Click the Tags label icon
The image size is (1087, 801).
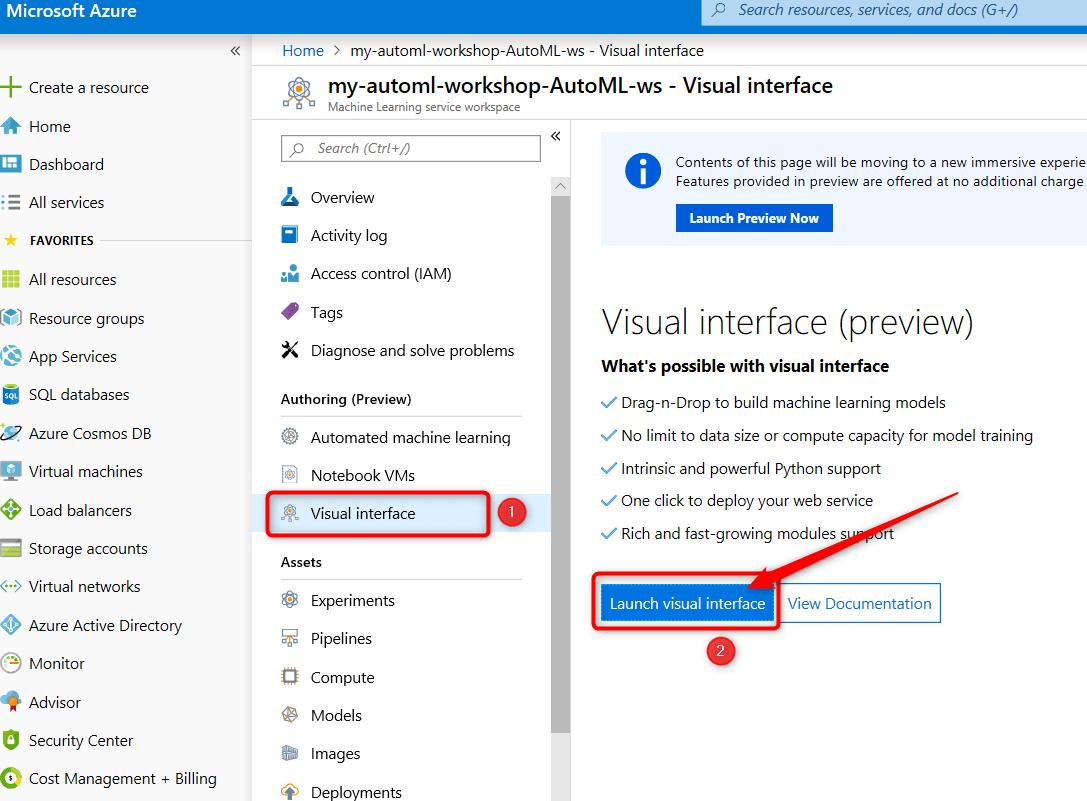(x=290, y=312)
